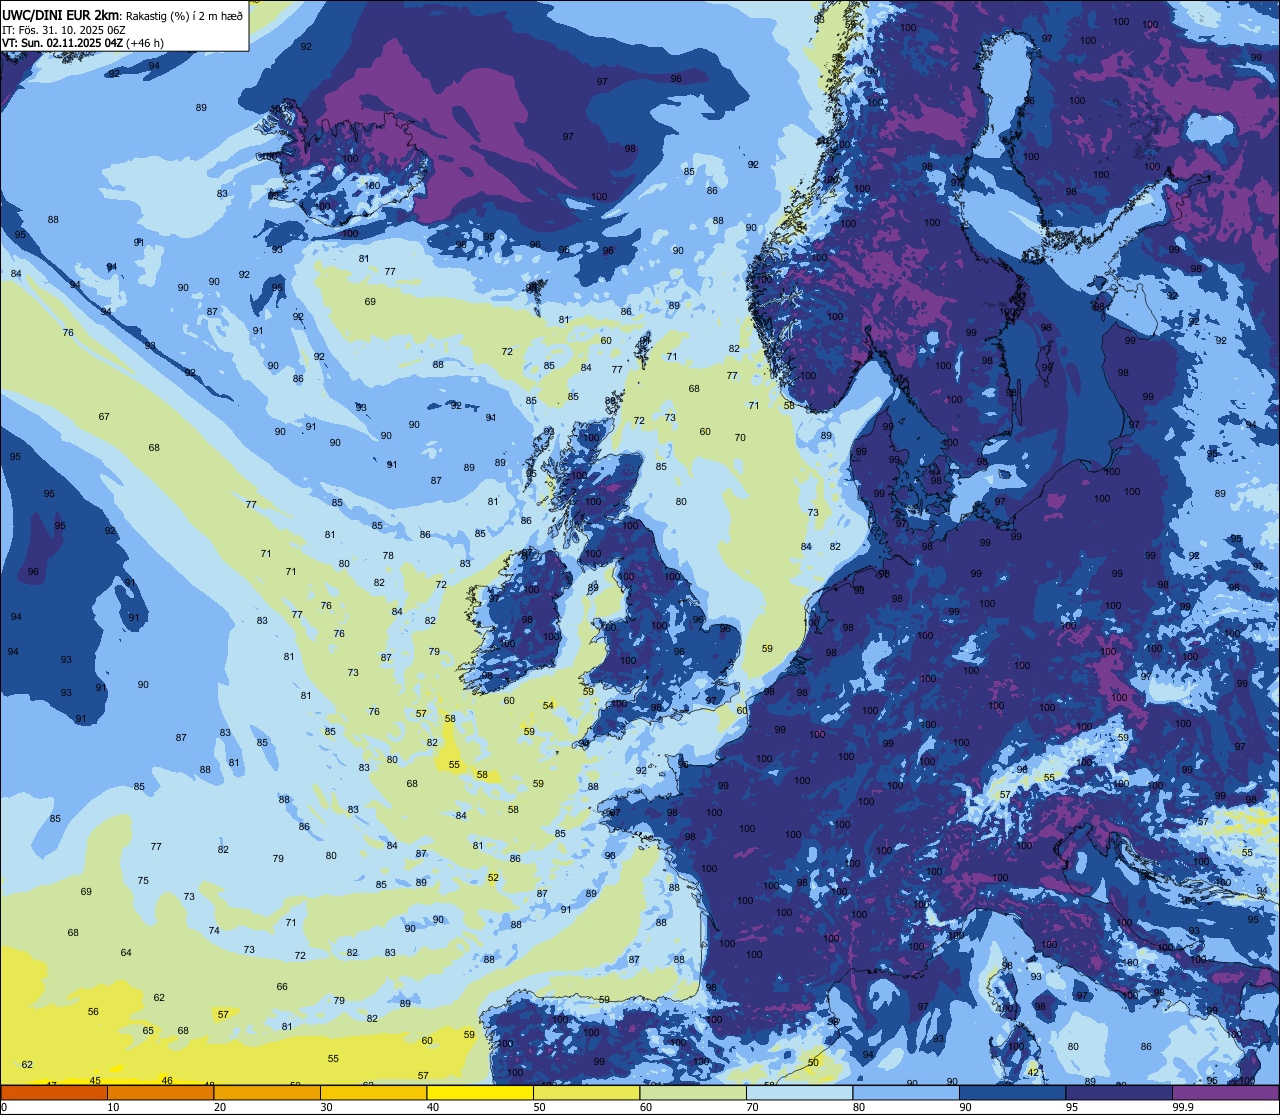Pick the purple legend swatch above 99.9
The width and height of the screenshot is (1280, 1115).
pos(1225,1092)
